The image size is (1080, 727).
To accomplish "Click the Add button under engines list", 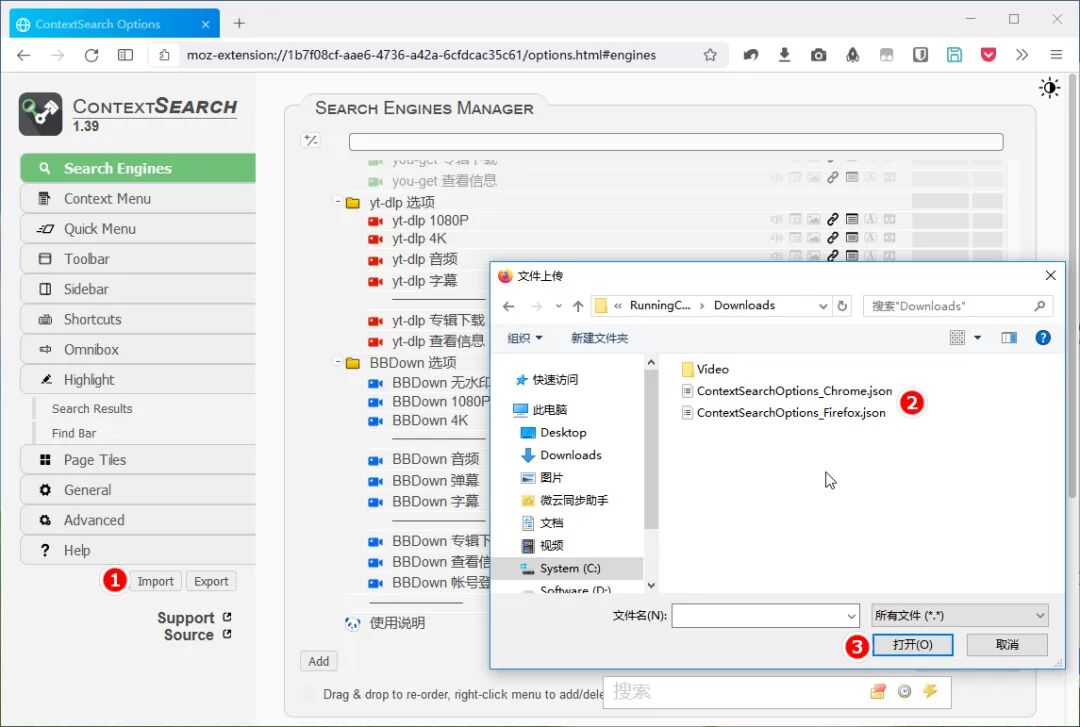I will pyautogui.click(x=318, y=662).
